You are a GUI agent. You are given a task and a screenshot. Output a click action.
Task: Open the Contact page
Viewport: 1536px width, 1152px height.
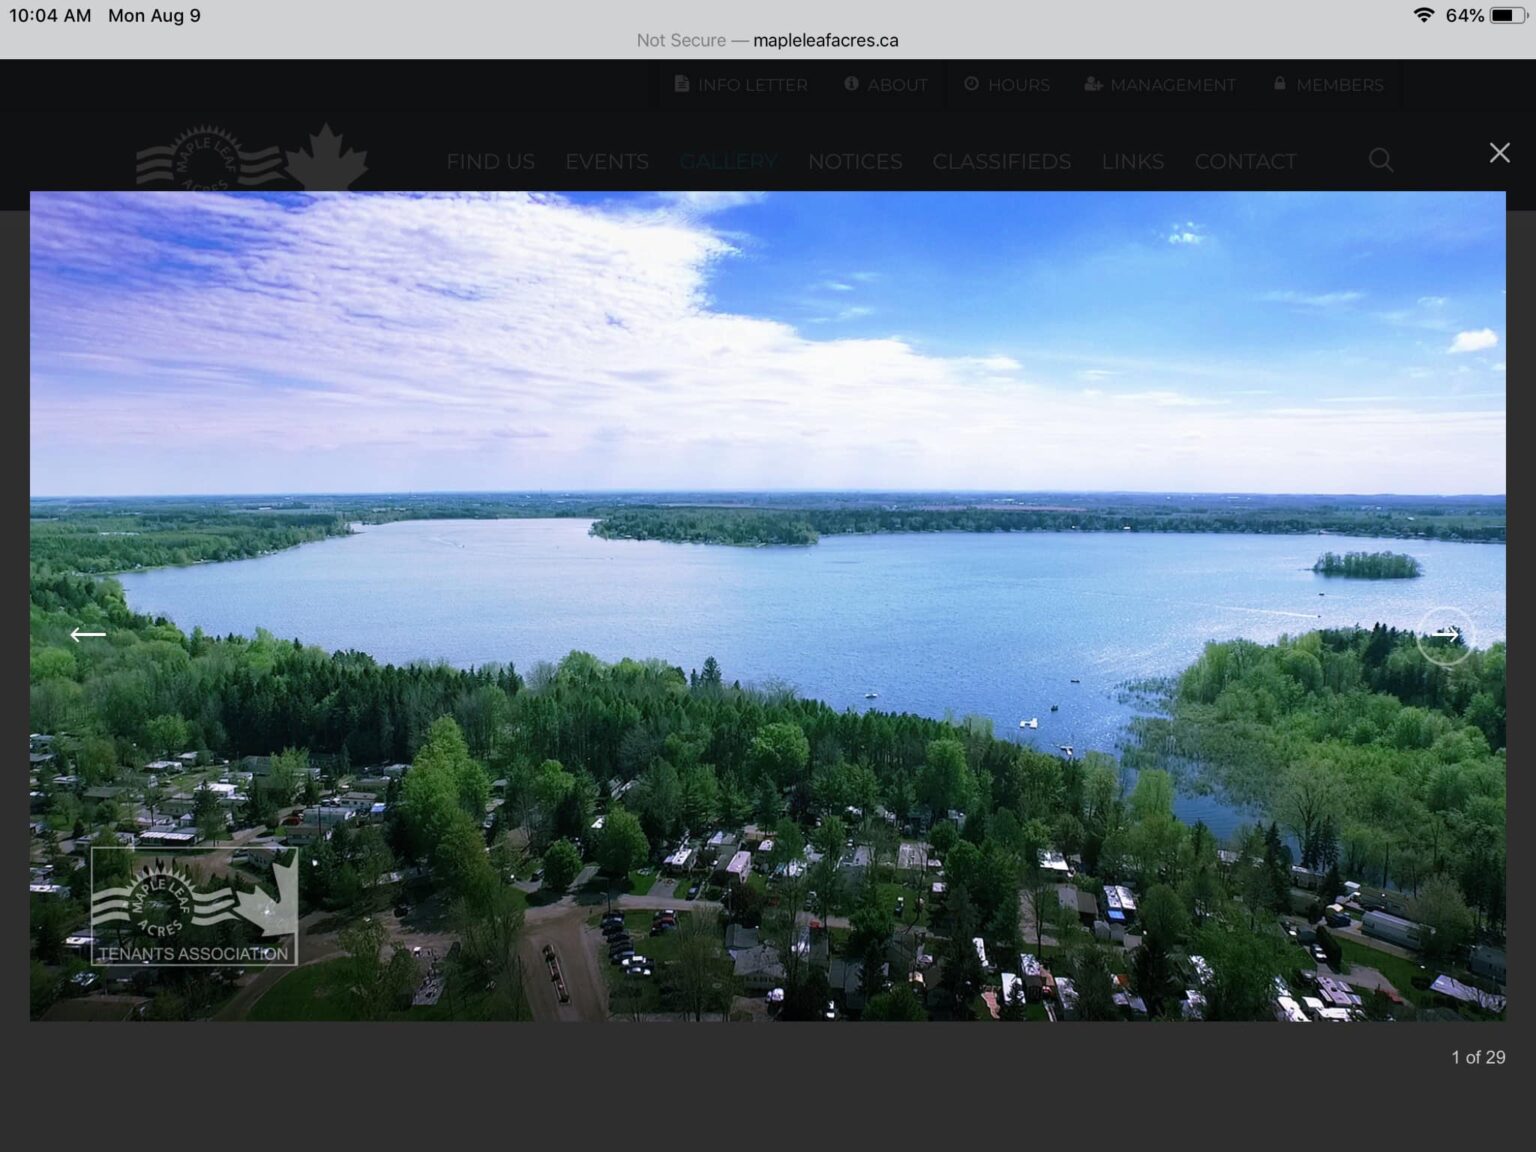point(1245,161)
